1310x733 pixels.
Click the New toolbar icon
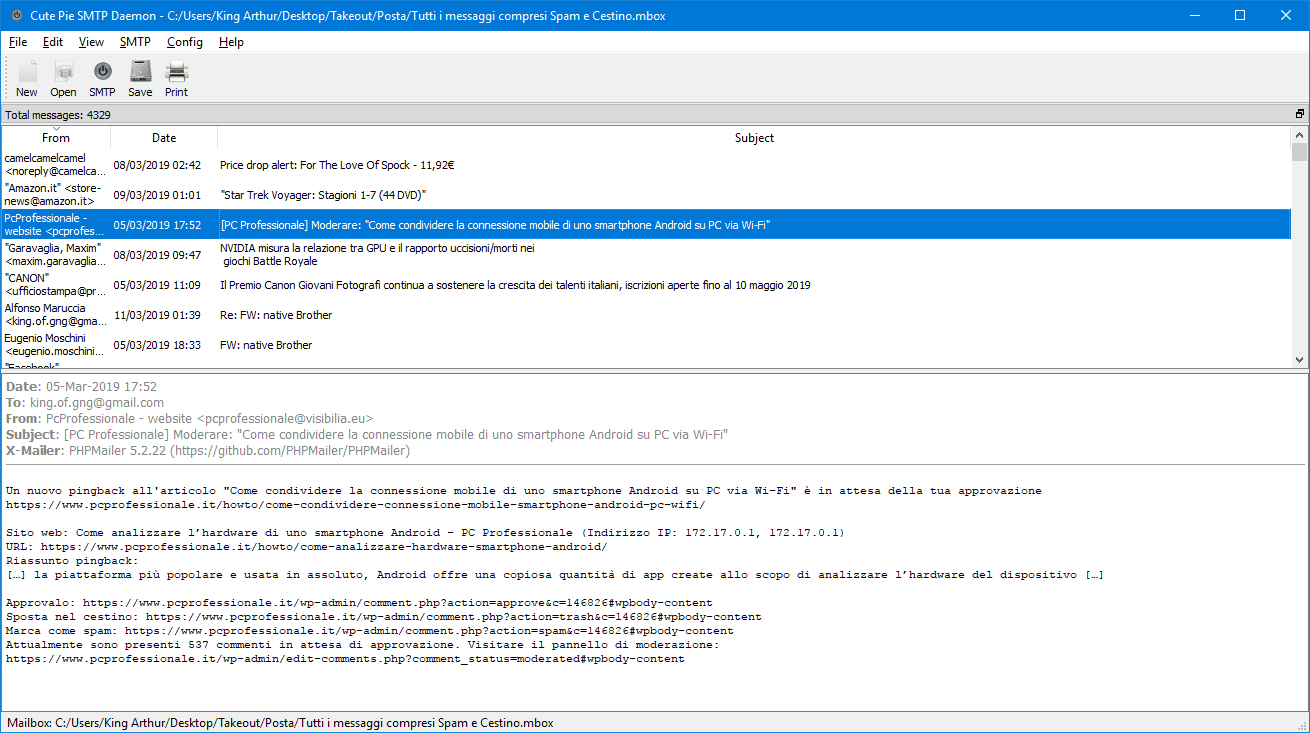[x=27, y=73]
